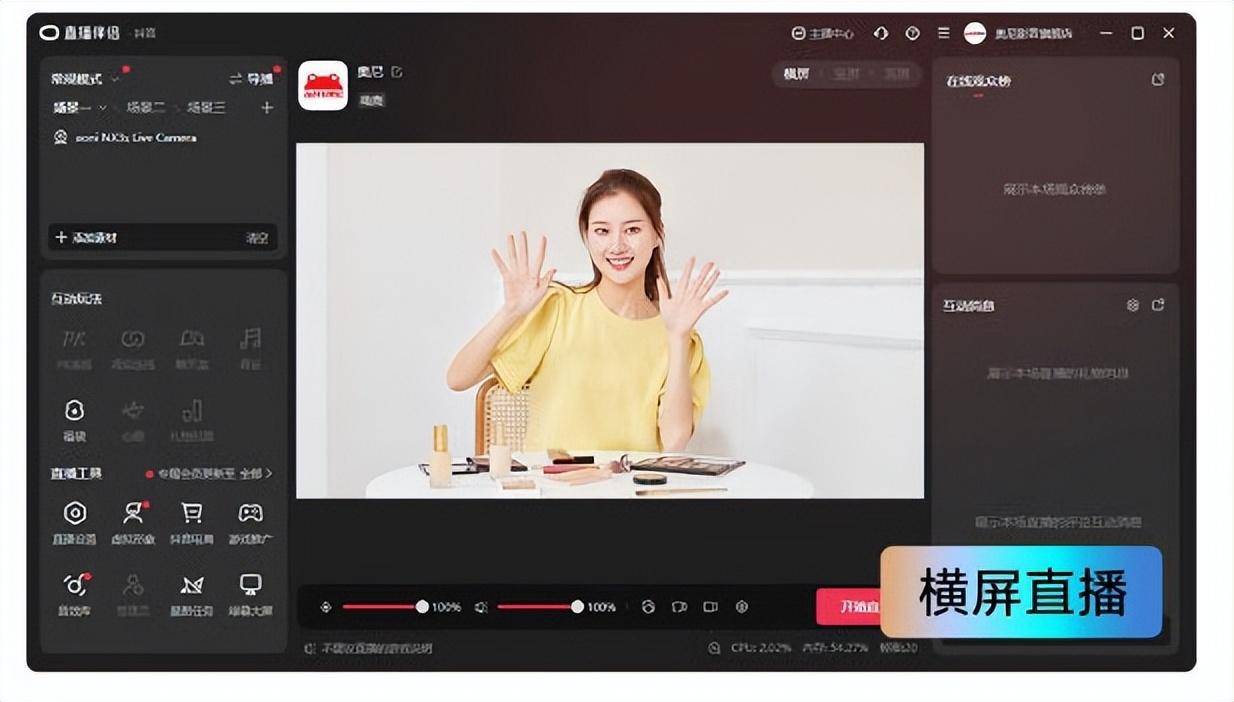
Task: Click the microphone volume slider handle
Action: (422, 607)
